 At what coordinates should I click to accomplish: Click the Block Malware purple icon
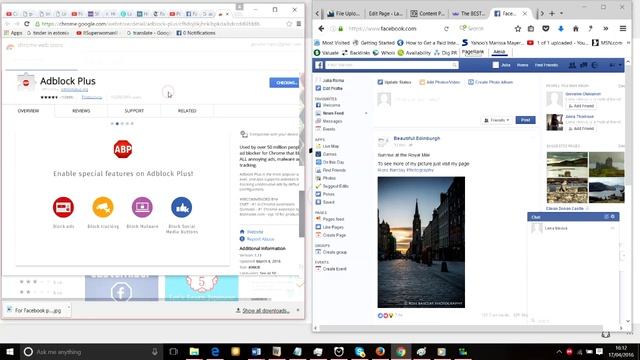142,207
